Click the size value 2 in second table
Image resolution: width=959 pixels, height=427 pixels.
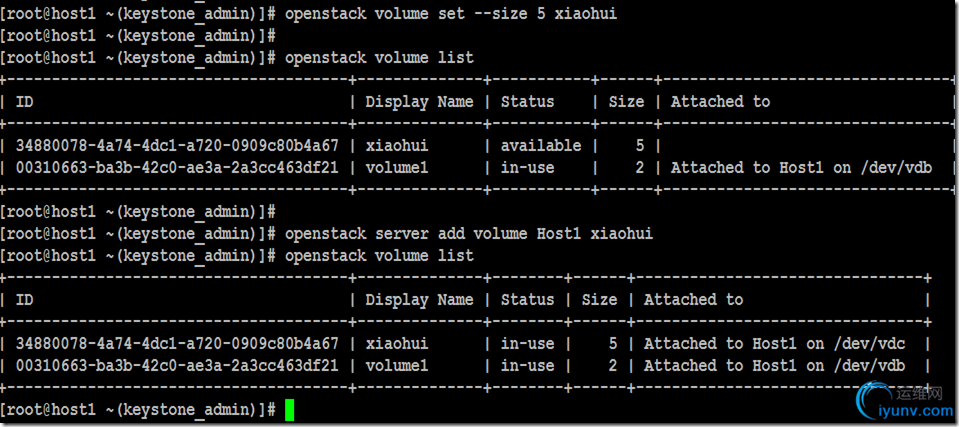[x=613, y=366]
